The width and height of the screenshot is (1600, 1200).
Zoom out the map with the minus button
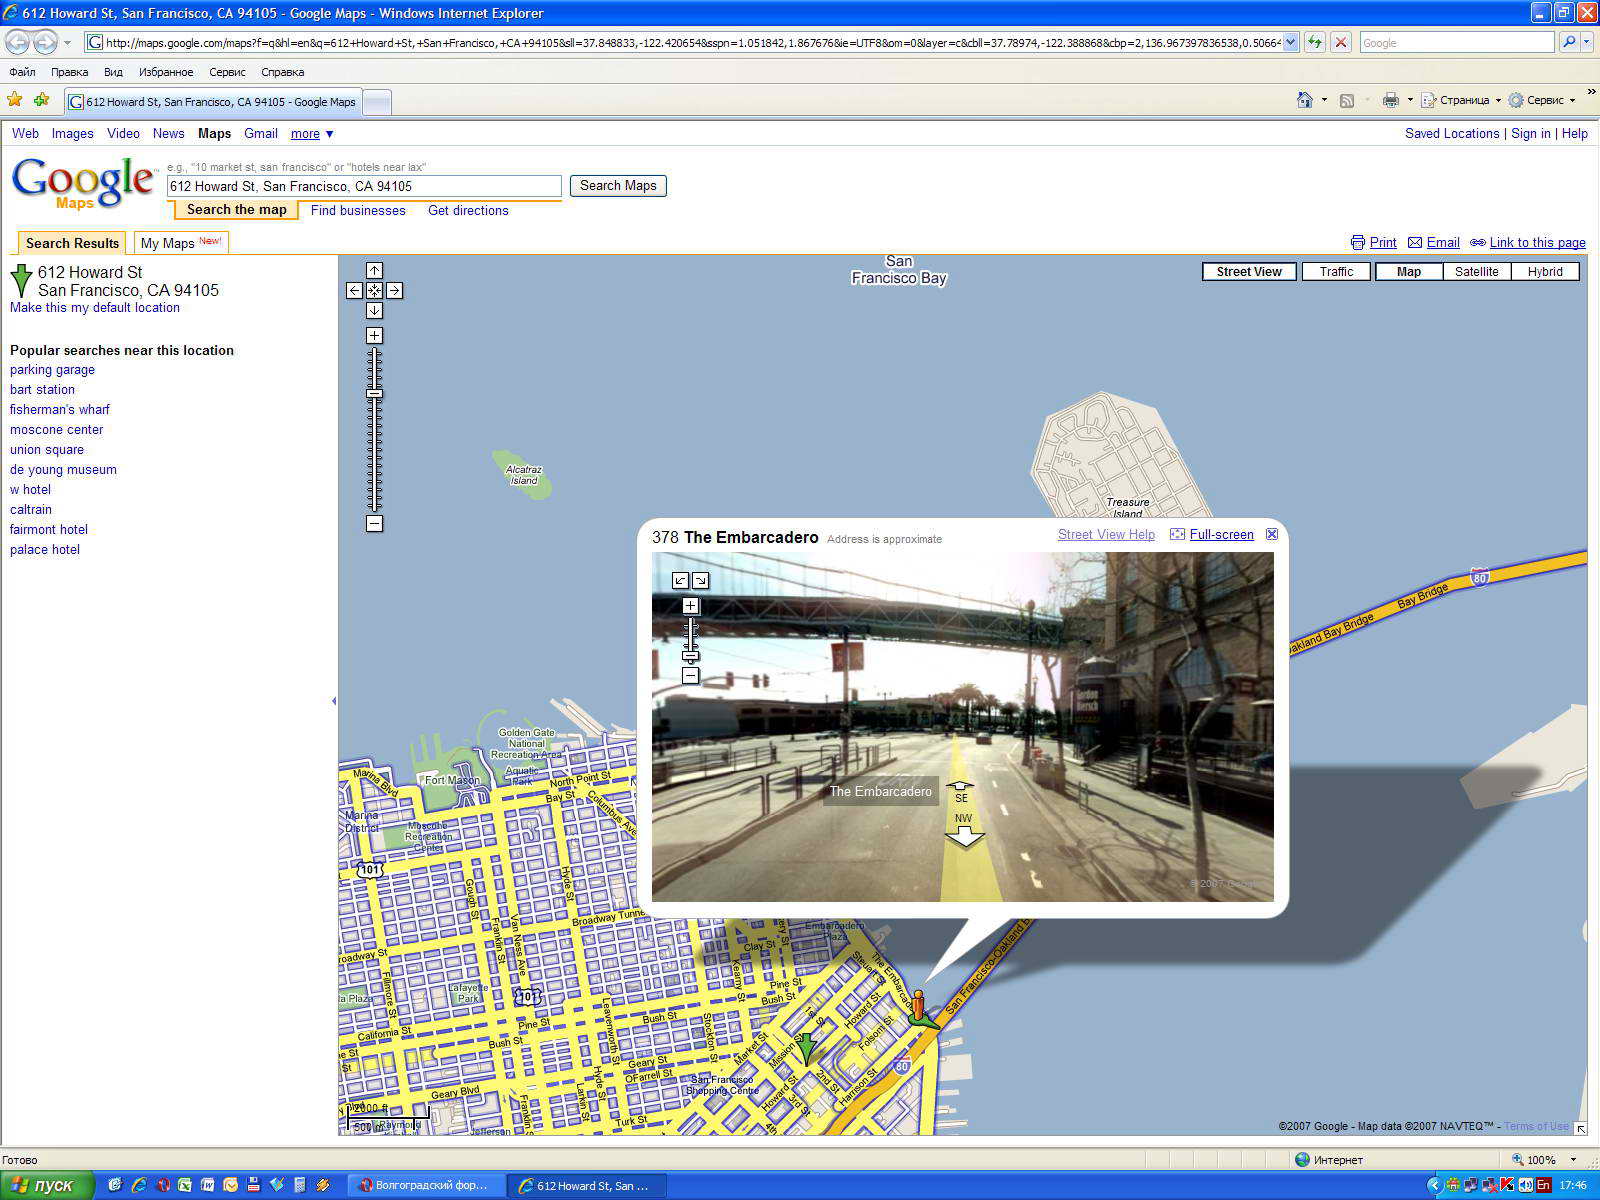coord(374,523)
